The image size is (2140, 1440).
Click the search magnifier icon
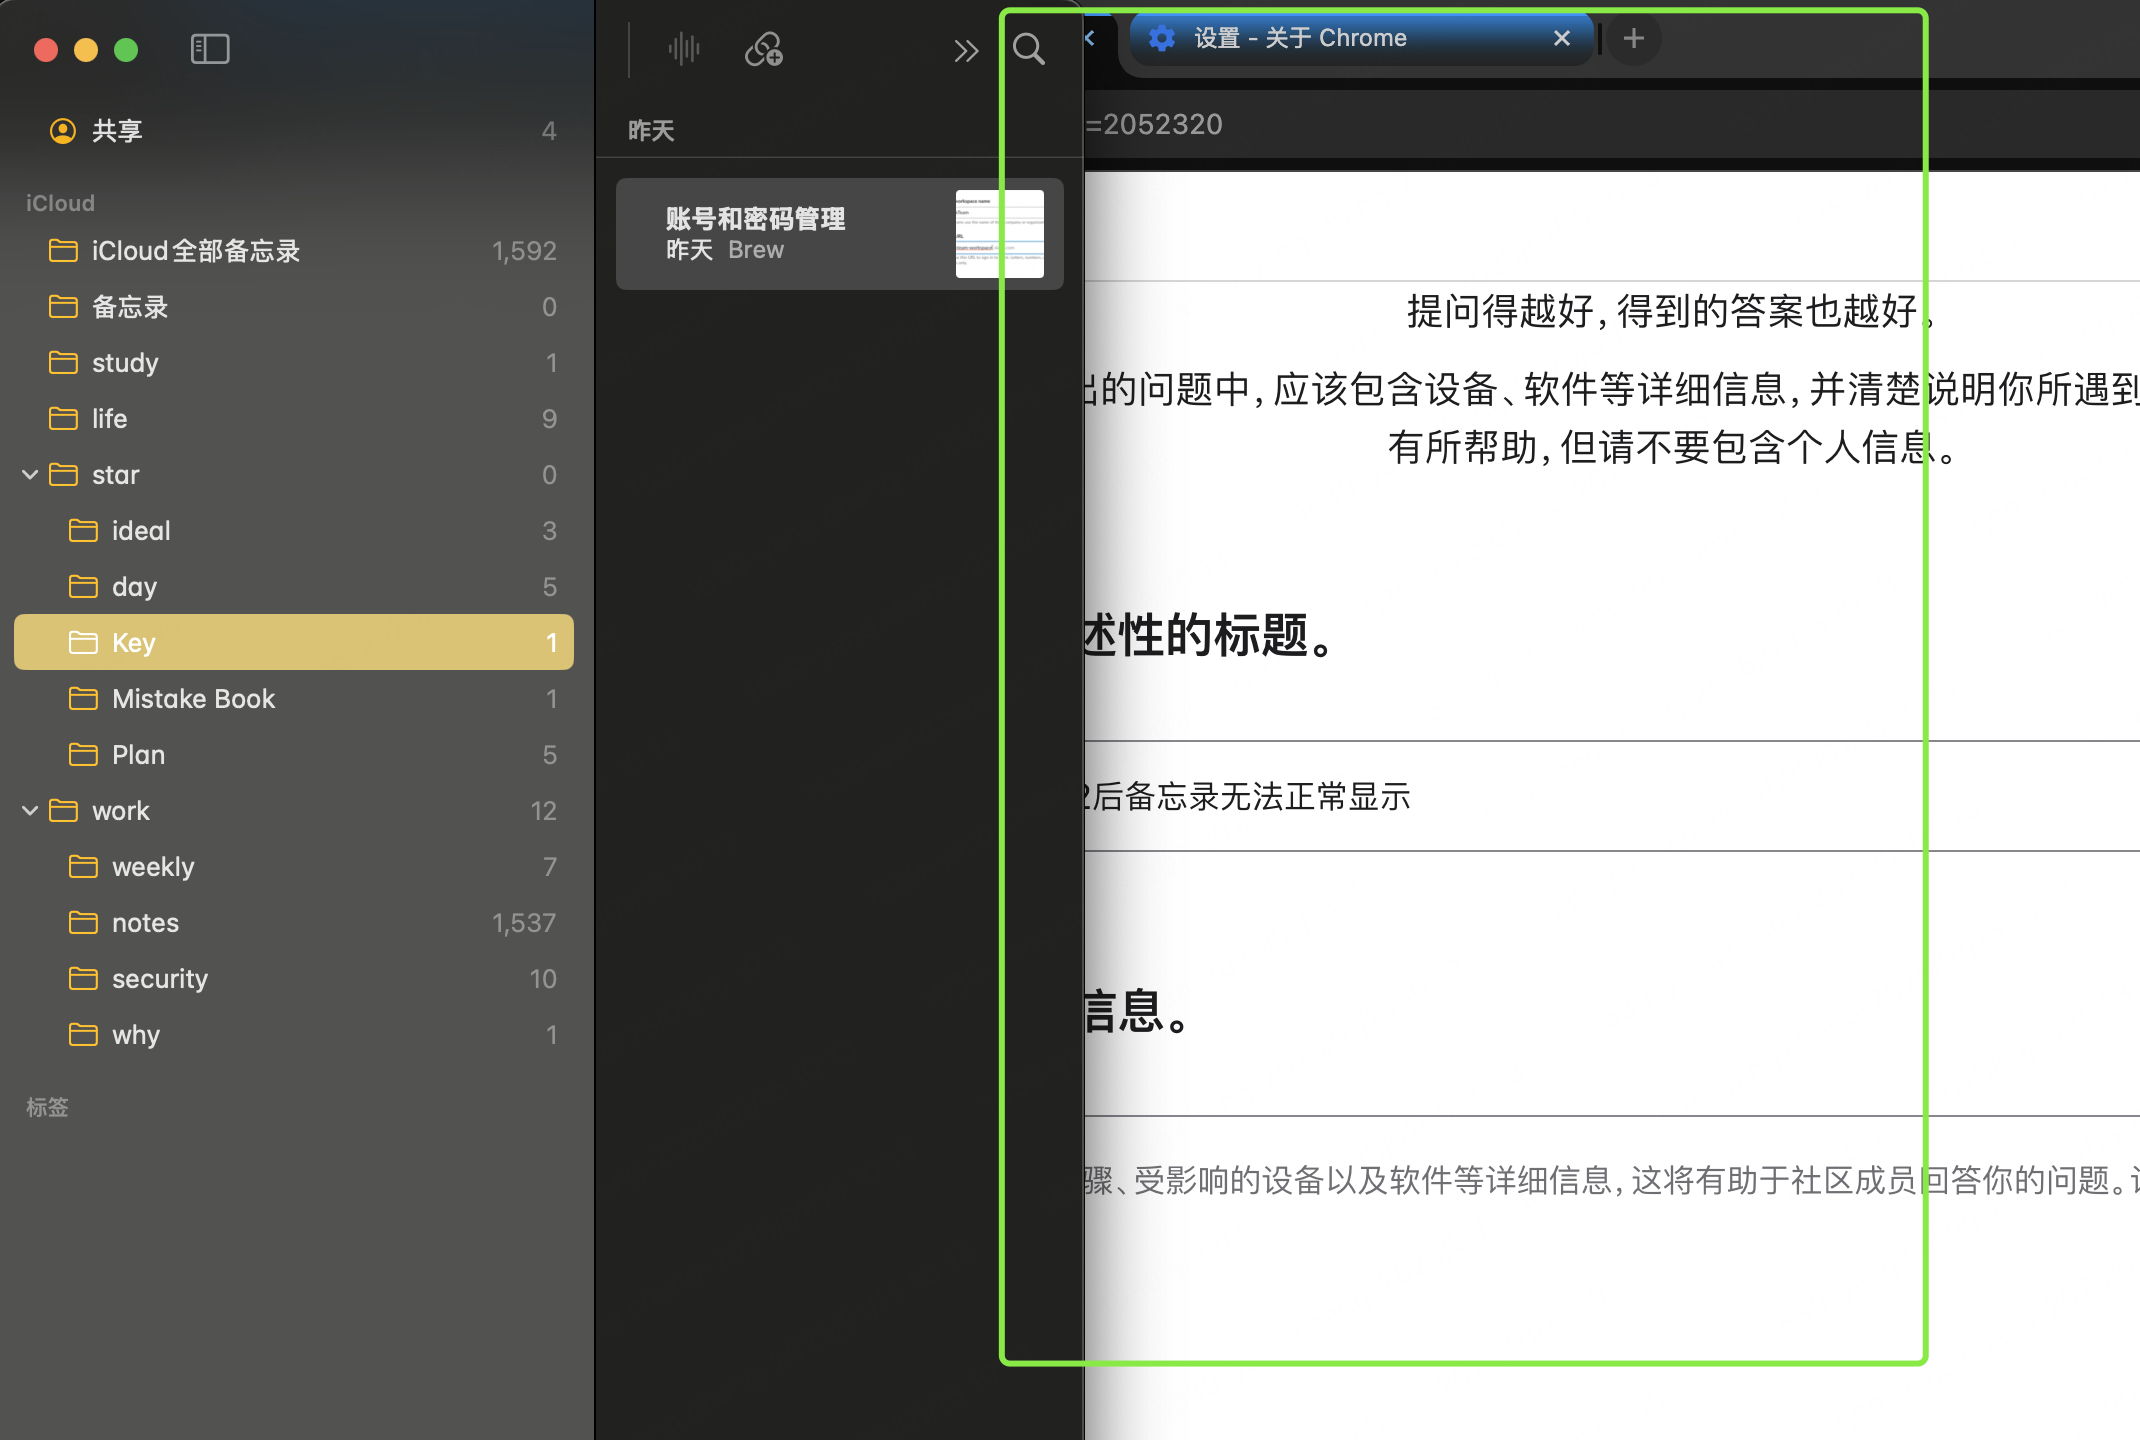coord(1028,49)
